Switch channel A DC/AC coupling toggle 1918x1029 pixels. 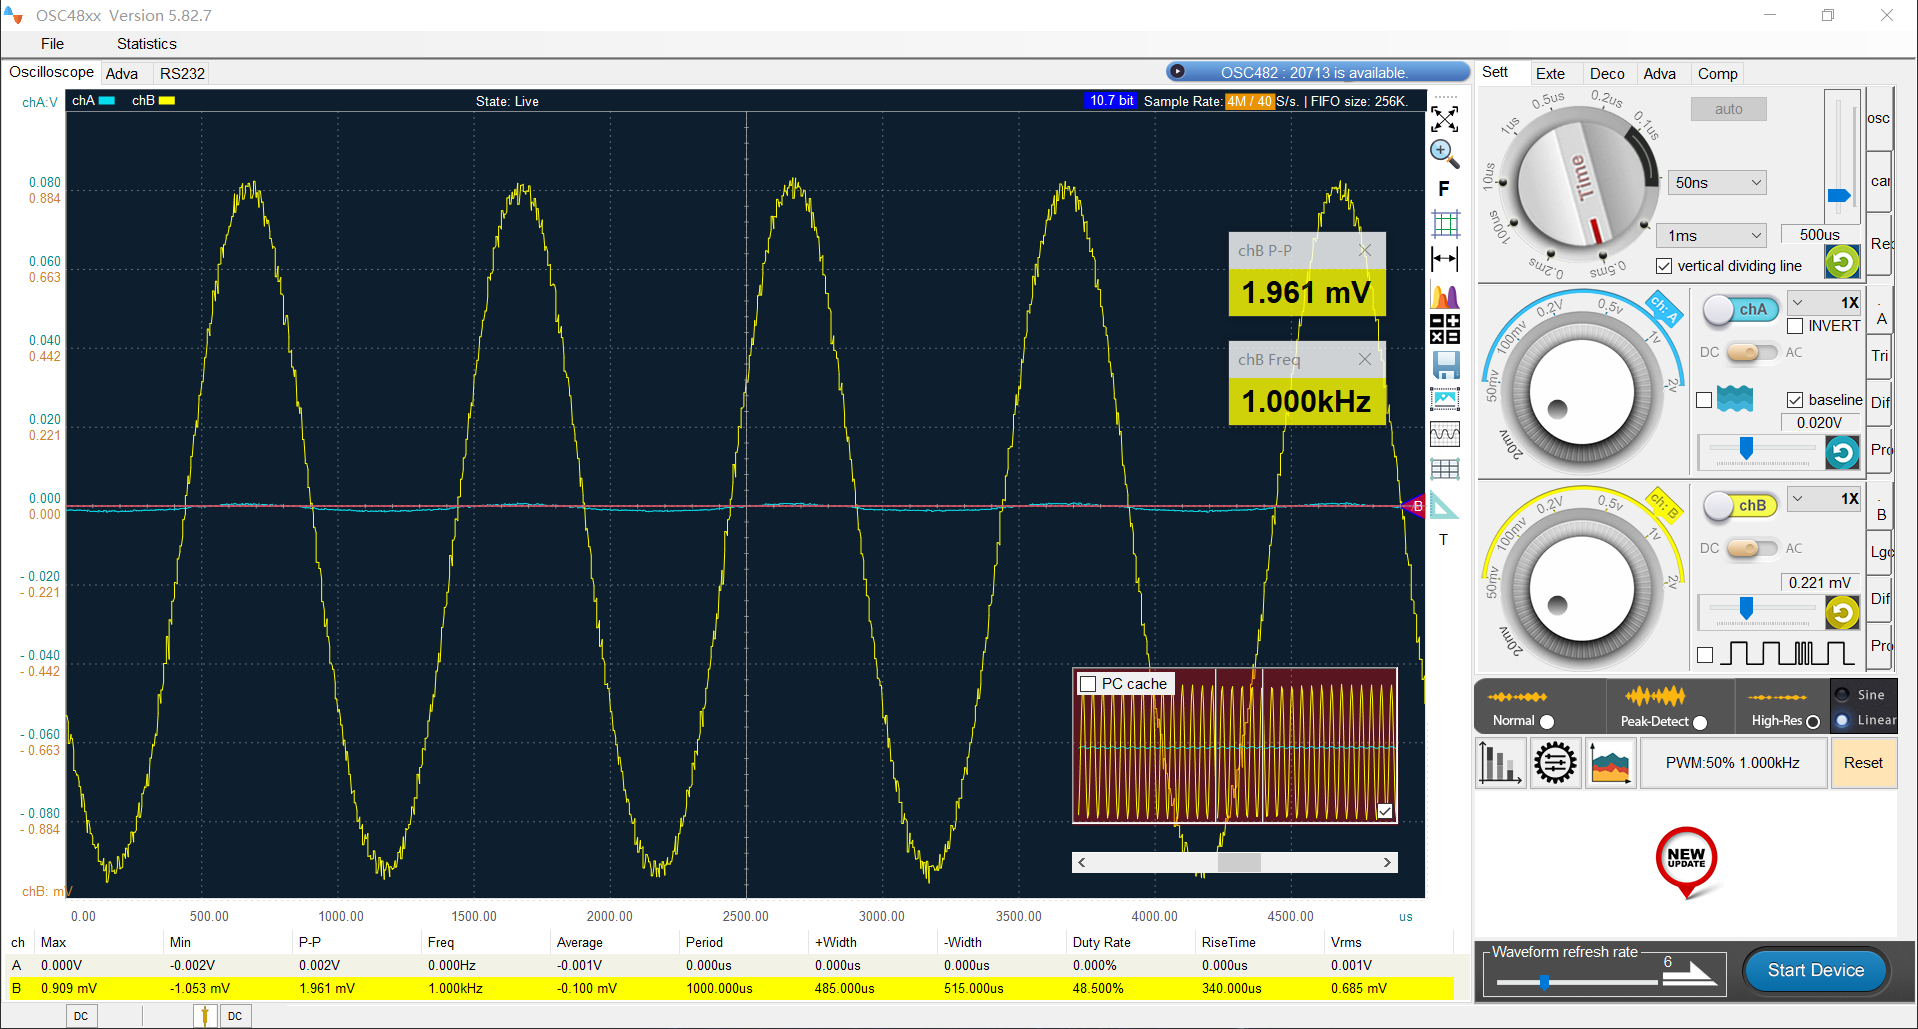(x=1752, y=352)
